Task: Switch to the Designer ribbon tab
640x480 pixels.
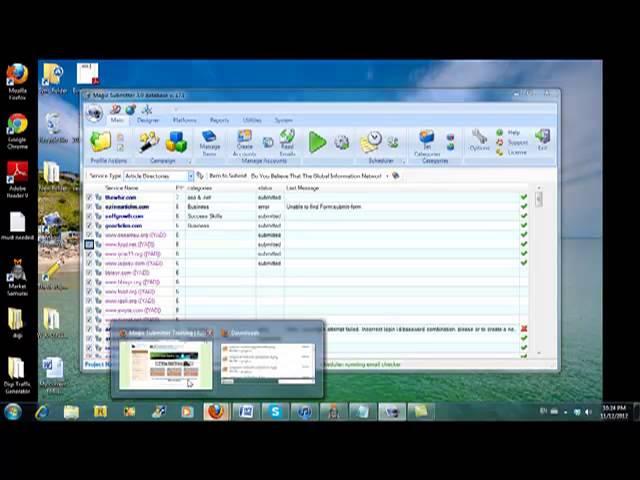Action: click(x=148, y=120)
